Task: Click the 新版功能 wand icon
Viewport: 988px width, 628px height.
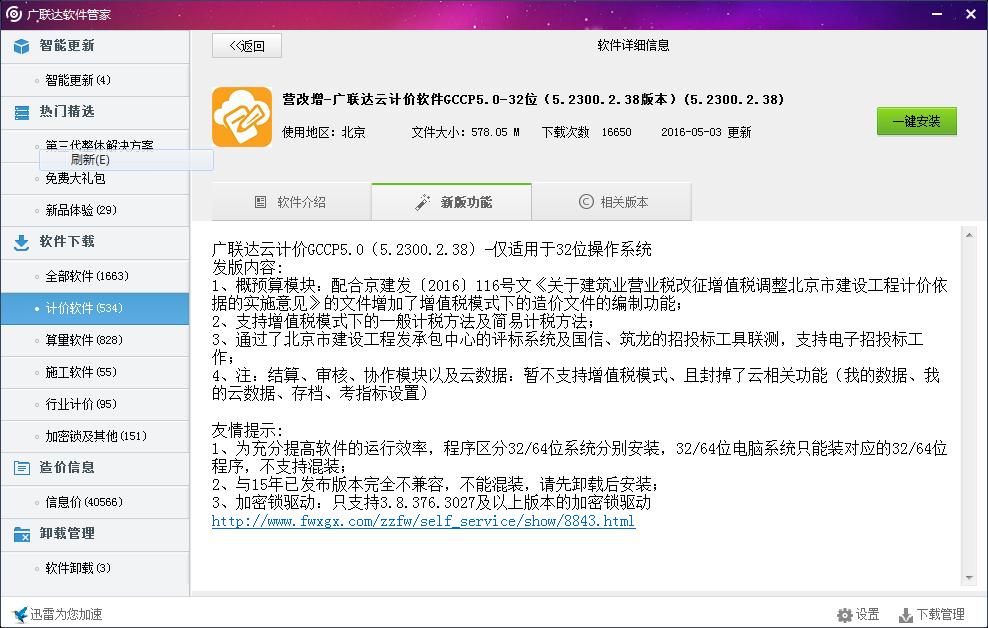Action: [423, 202]
